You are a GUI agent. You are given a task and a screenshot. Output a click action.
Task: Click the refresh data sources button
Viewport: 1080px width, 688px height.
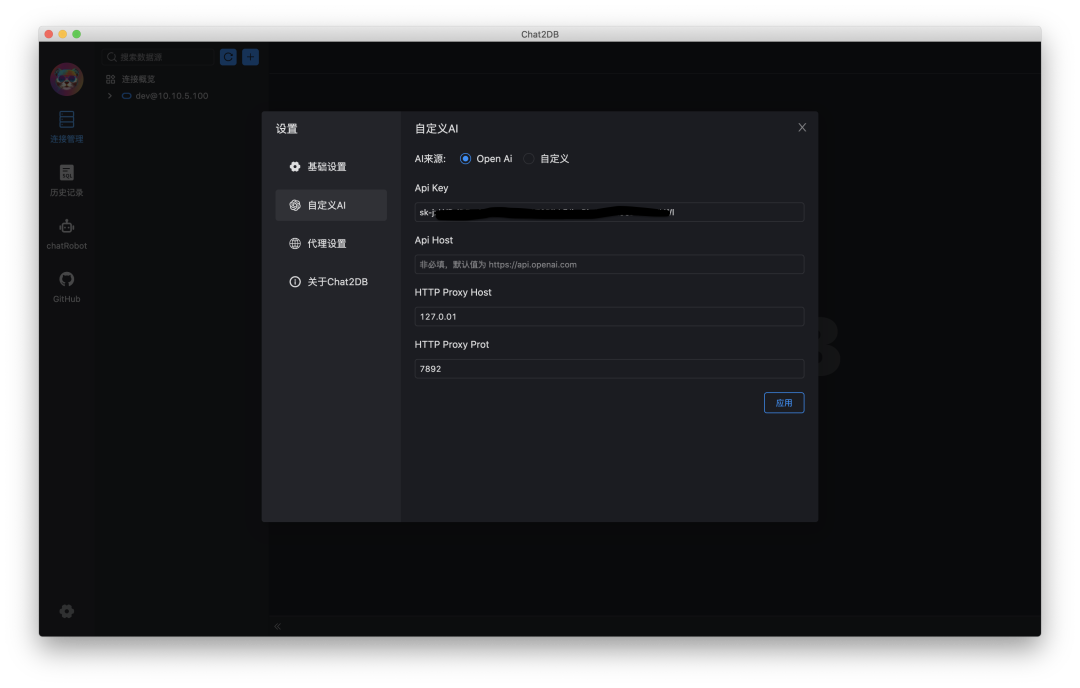click(x=228, y=57)
